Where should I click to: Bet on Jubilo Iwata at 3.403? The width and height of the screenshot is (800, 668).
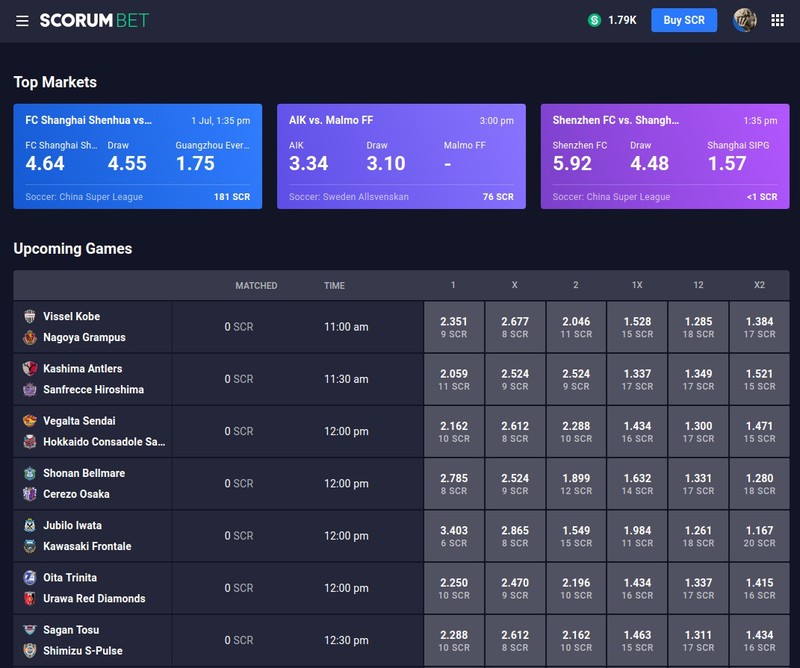454,536
